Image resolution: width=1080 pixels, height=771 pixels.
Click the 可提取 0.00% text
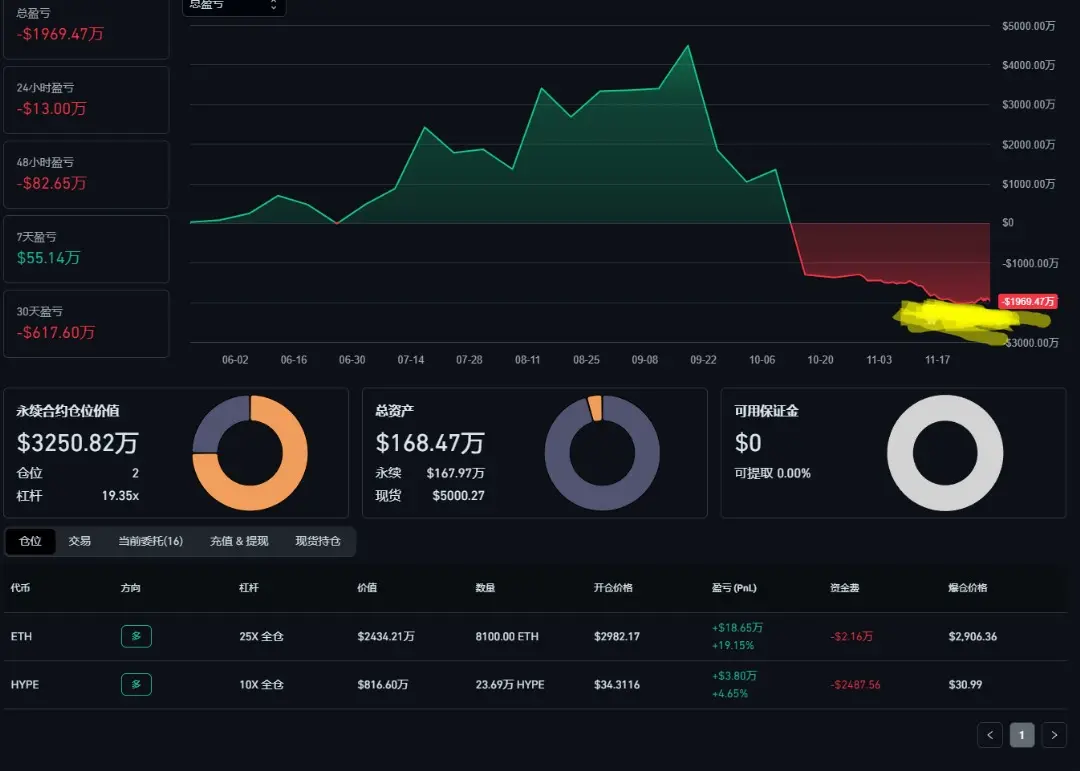click(x=772, y=473)
